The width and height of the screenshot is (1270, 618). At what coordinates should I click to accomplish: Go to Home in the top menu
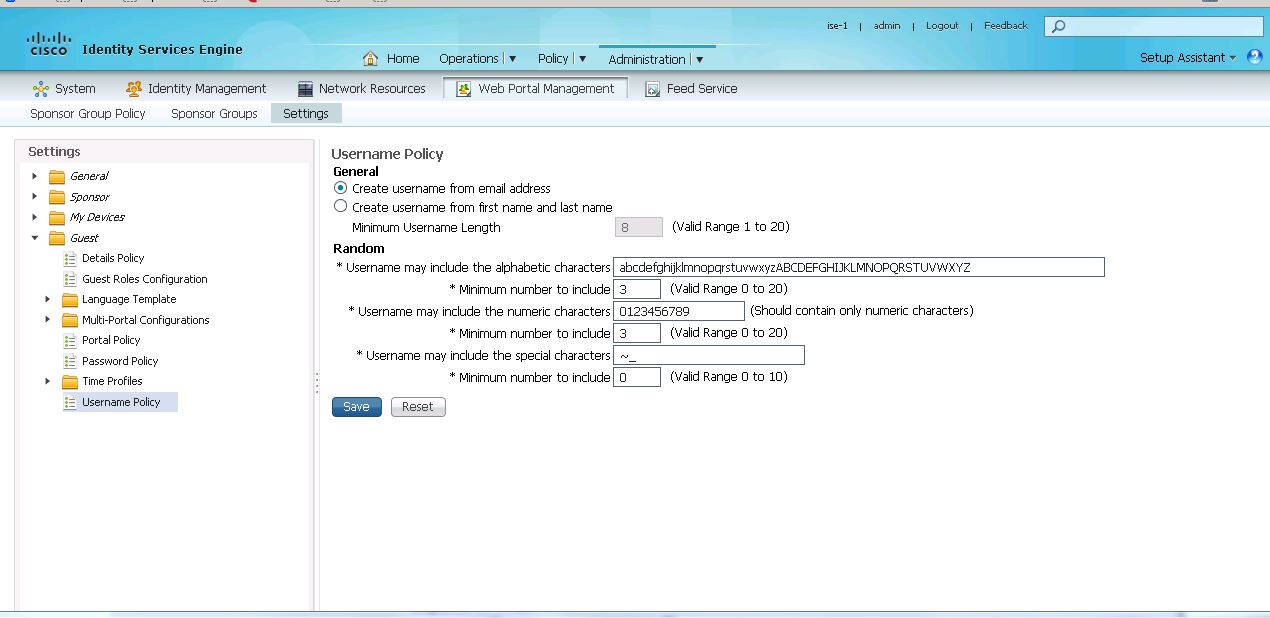(403, 58)
